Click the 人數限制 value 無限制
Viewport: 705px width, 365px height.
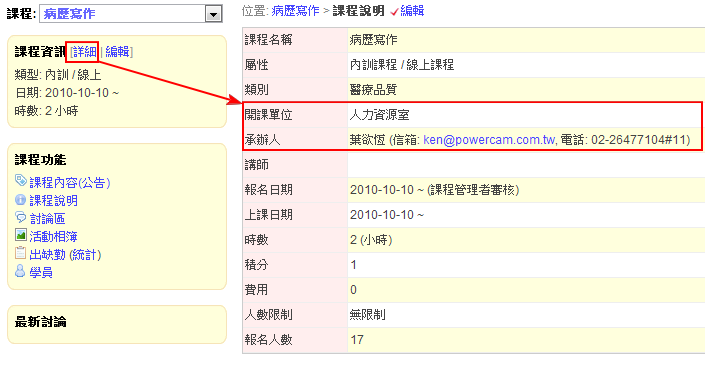[x=368, y=315]
